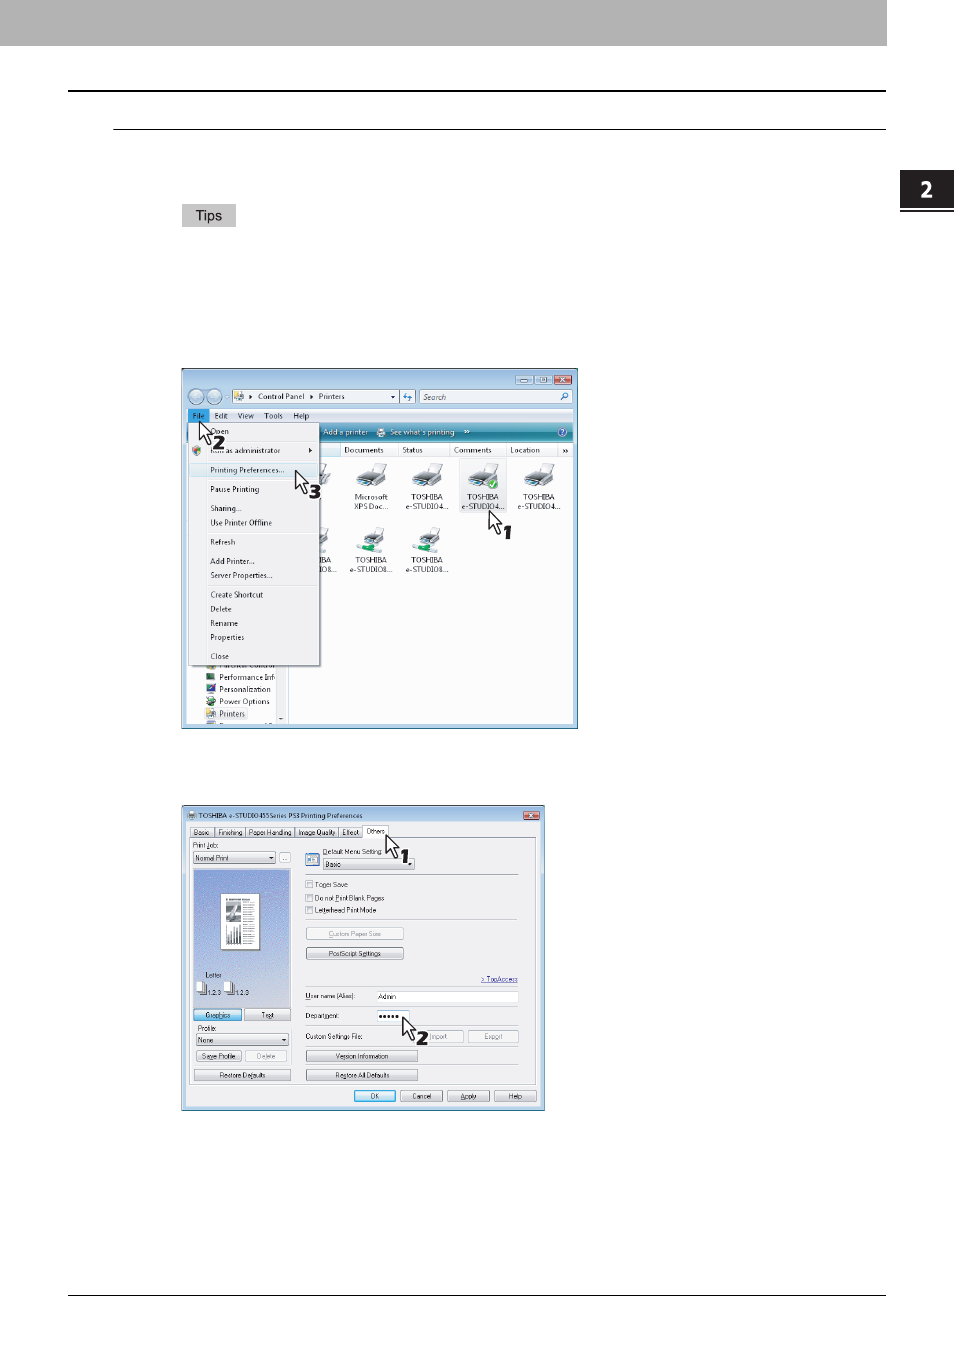Open the File menu

[198, 416]
